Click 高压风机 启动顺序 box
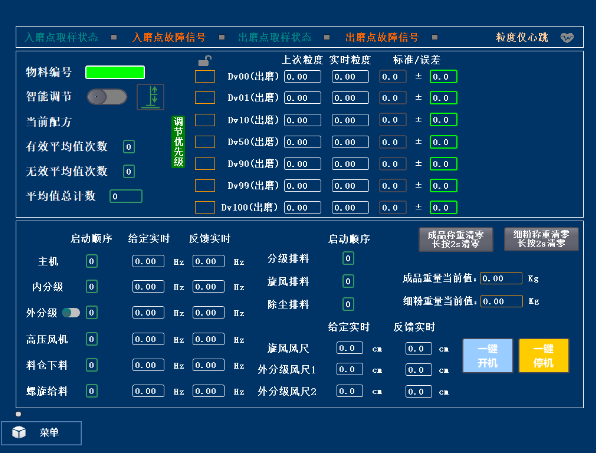The image size is (596, 453). (92, 339)
